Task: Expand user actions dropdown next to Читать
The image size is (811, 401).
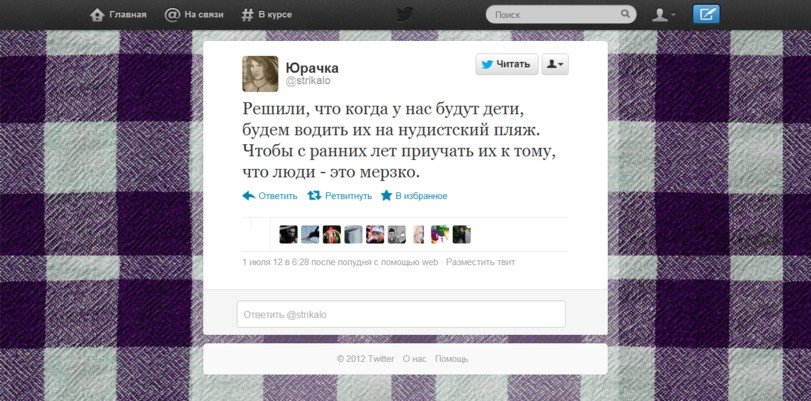Action: (555, 64)
